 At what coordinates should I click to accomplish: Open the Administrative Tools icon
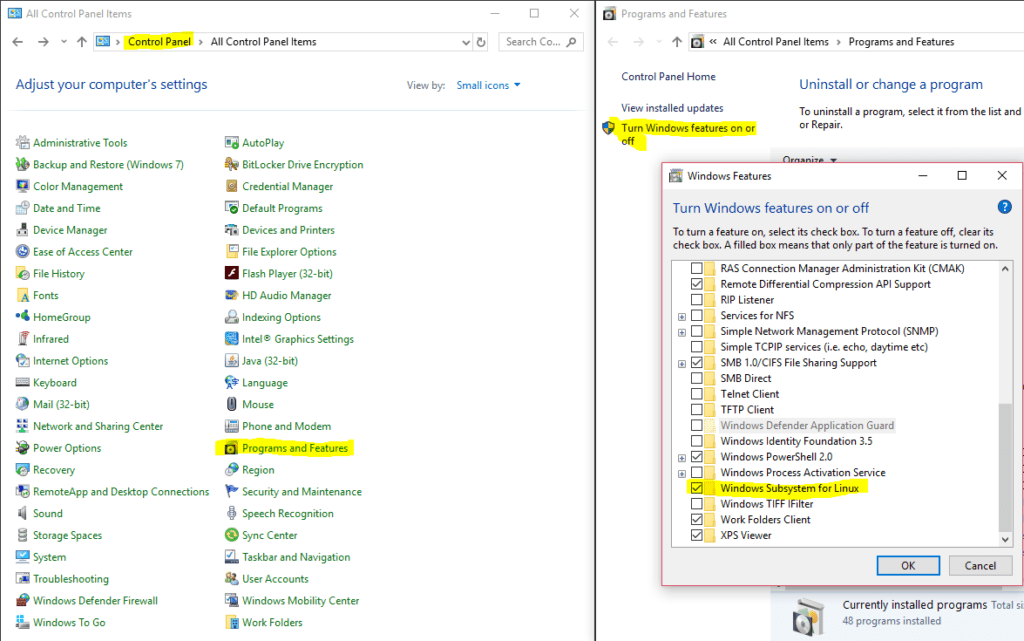(x=23, y=142)
